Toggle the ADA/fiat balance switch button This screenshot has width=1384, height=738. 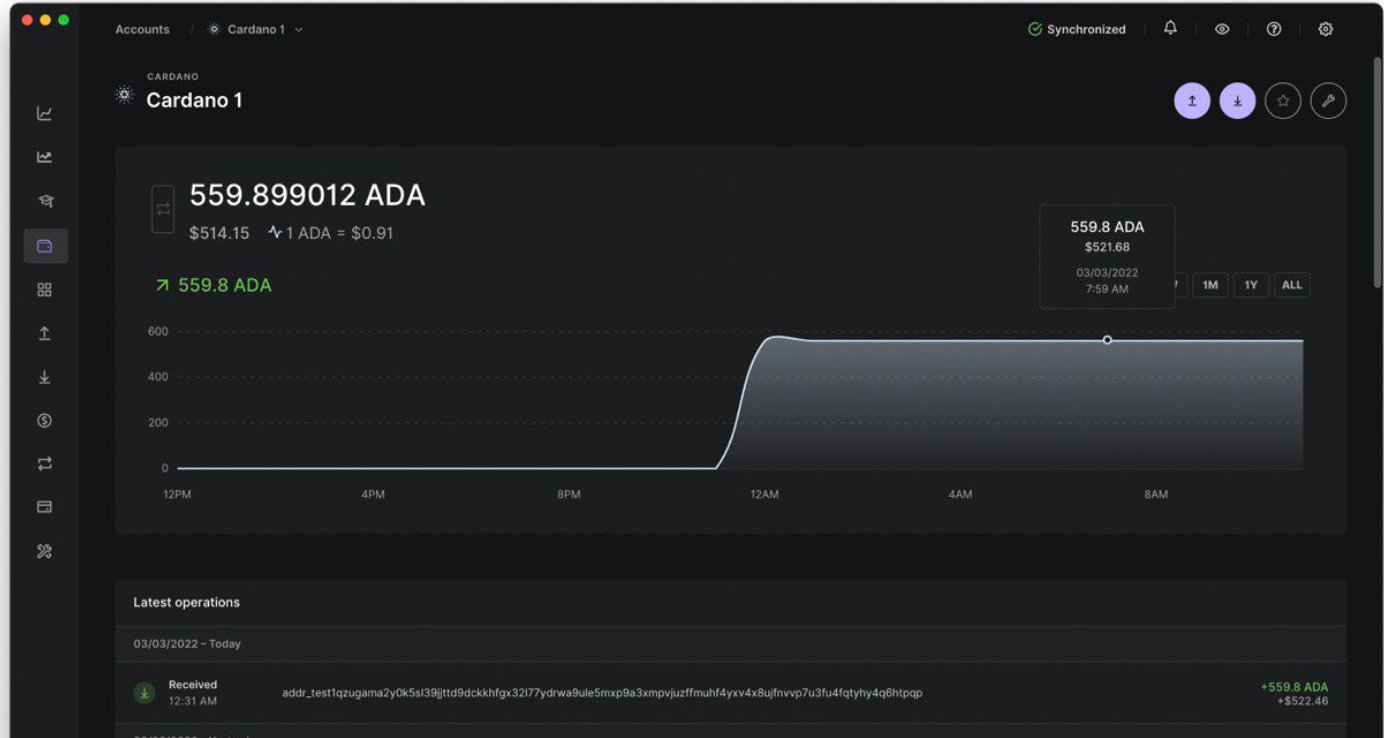coord(163,209)
